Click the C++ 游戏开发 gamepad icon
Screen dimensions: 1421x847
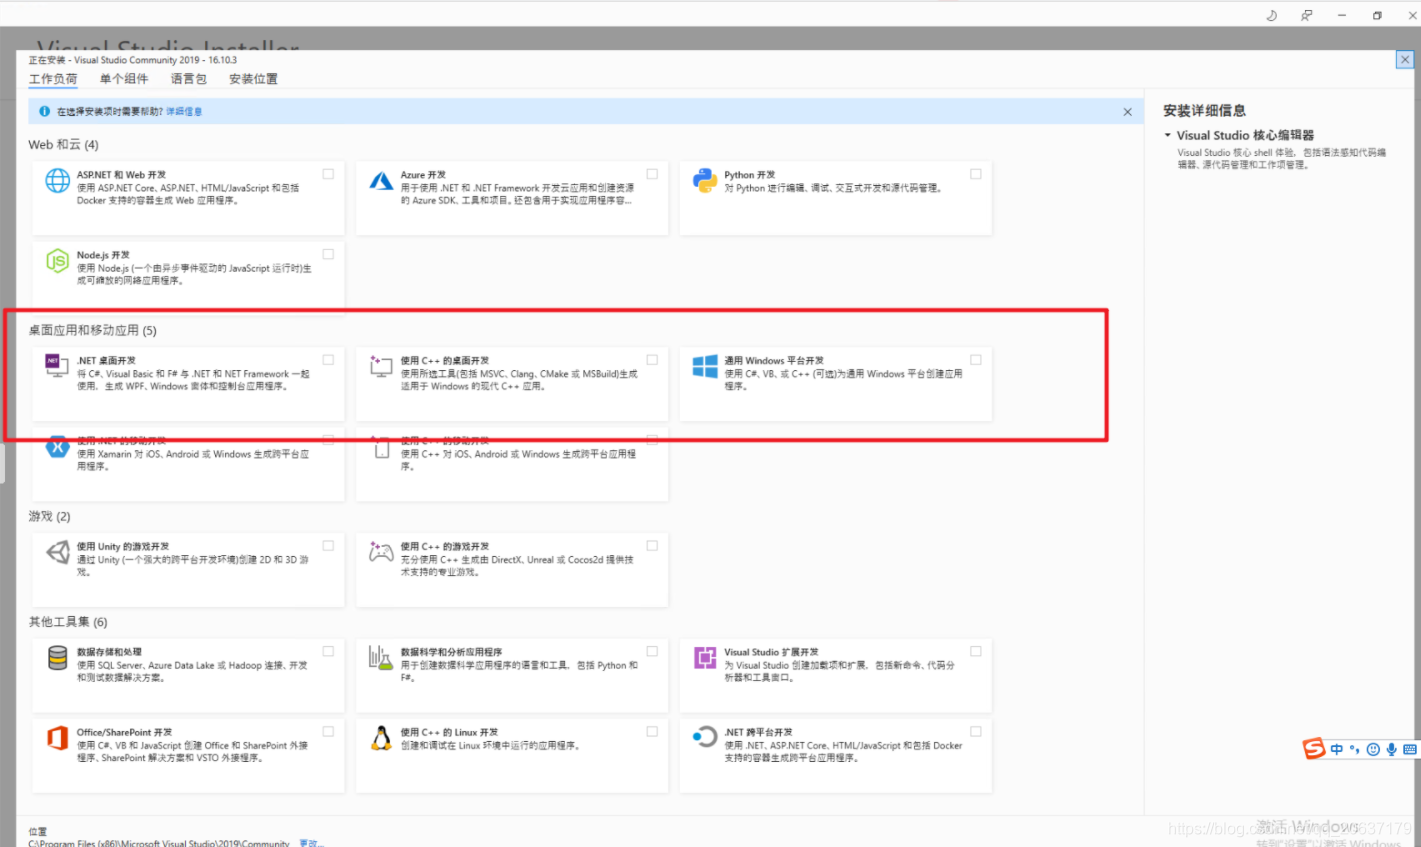coord(381,552)
